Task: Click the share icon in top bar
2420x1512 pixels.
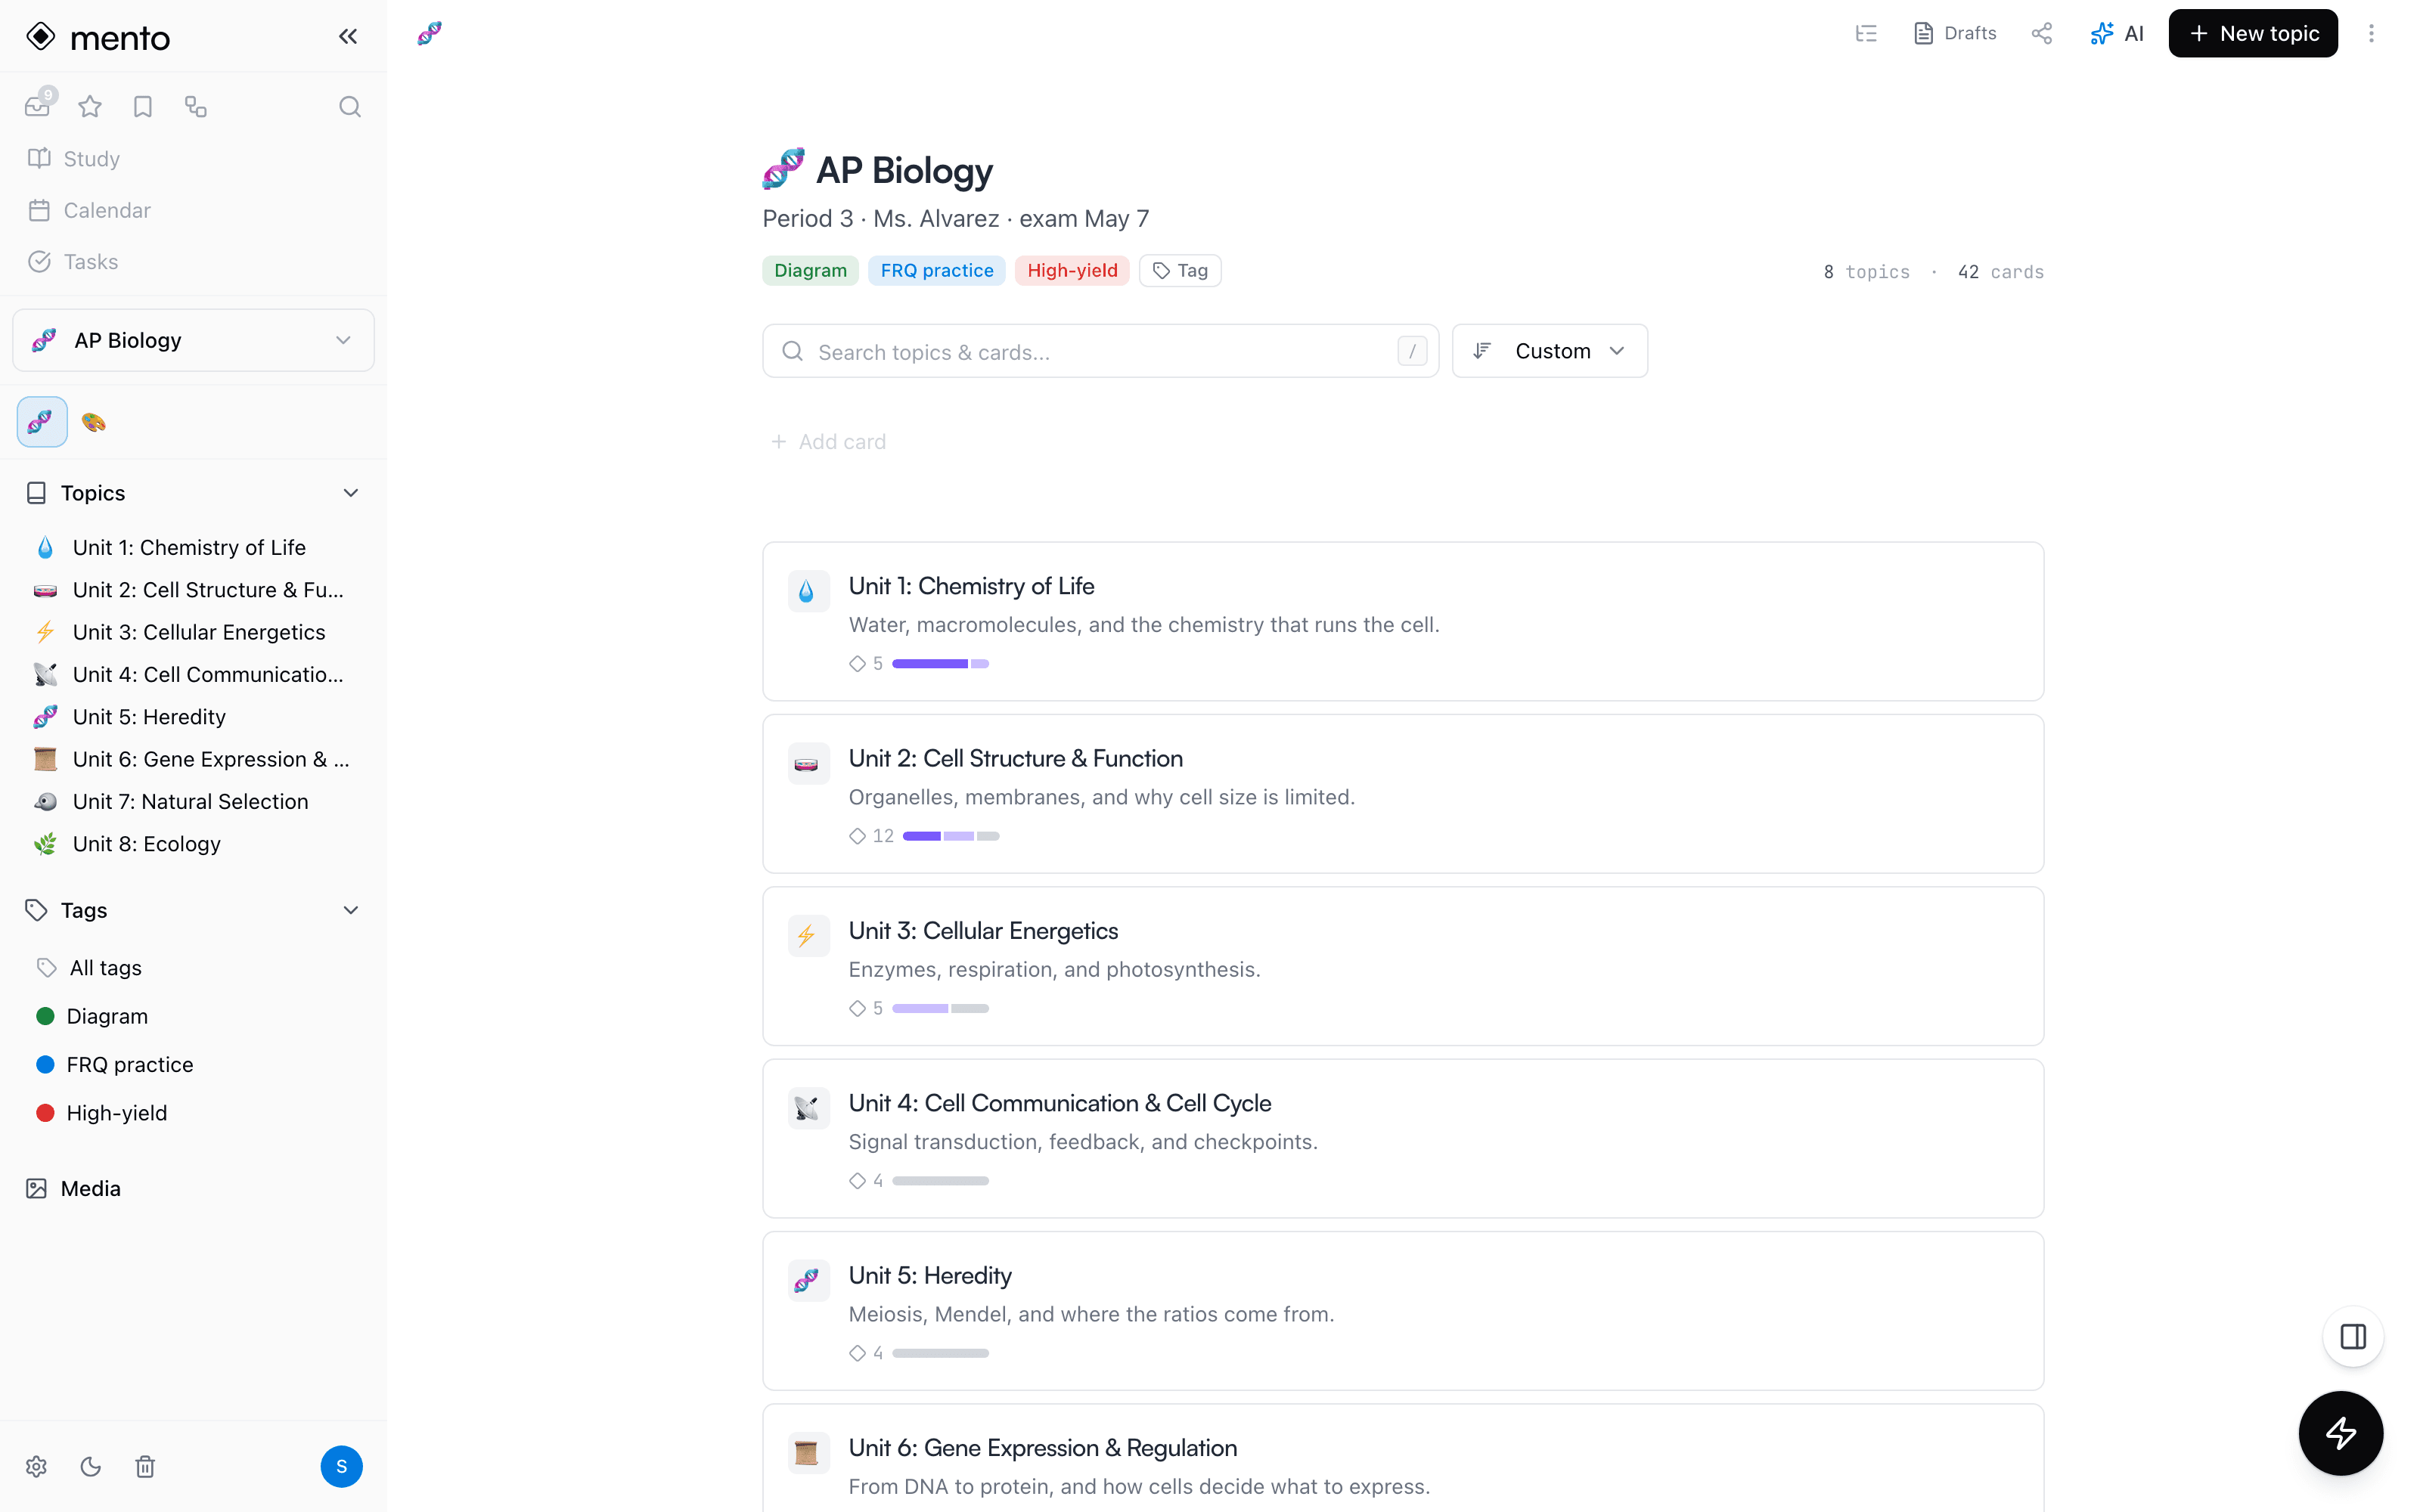Action: pyautogui.click(x=2042, y=33)
